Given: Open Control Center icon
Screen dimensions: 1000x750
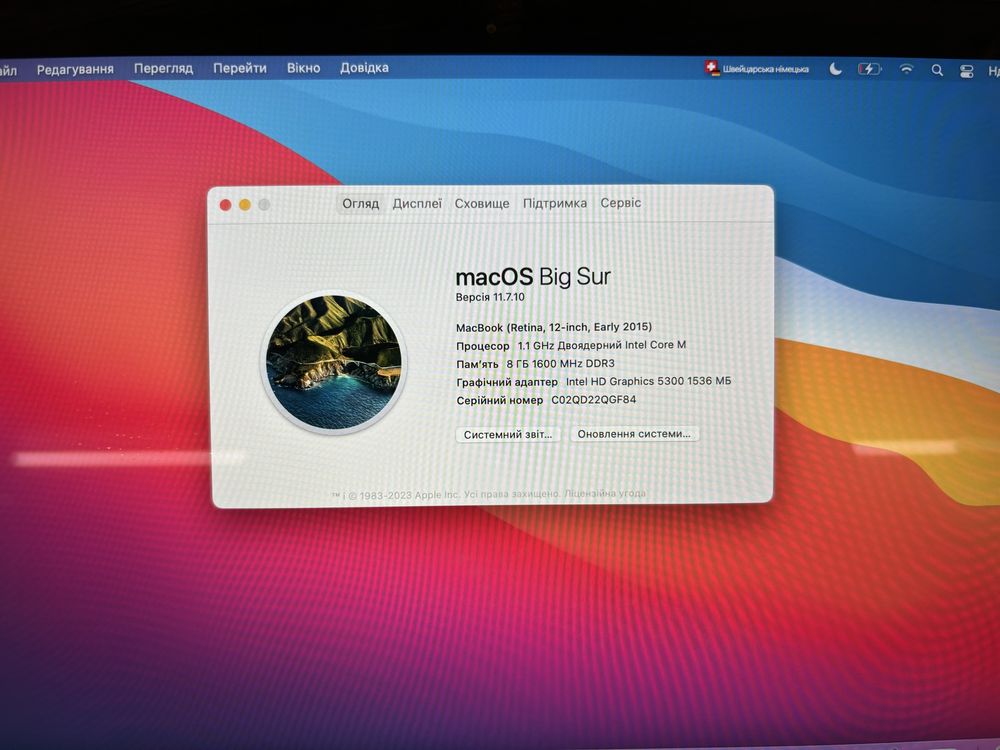Looking at the screenshot, I should 967,71.
